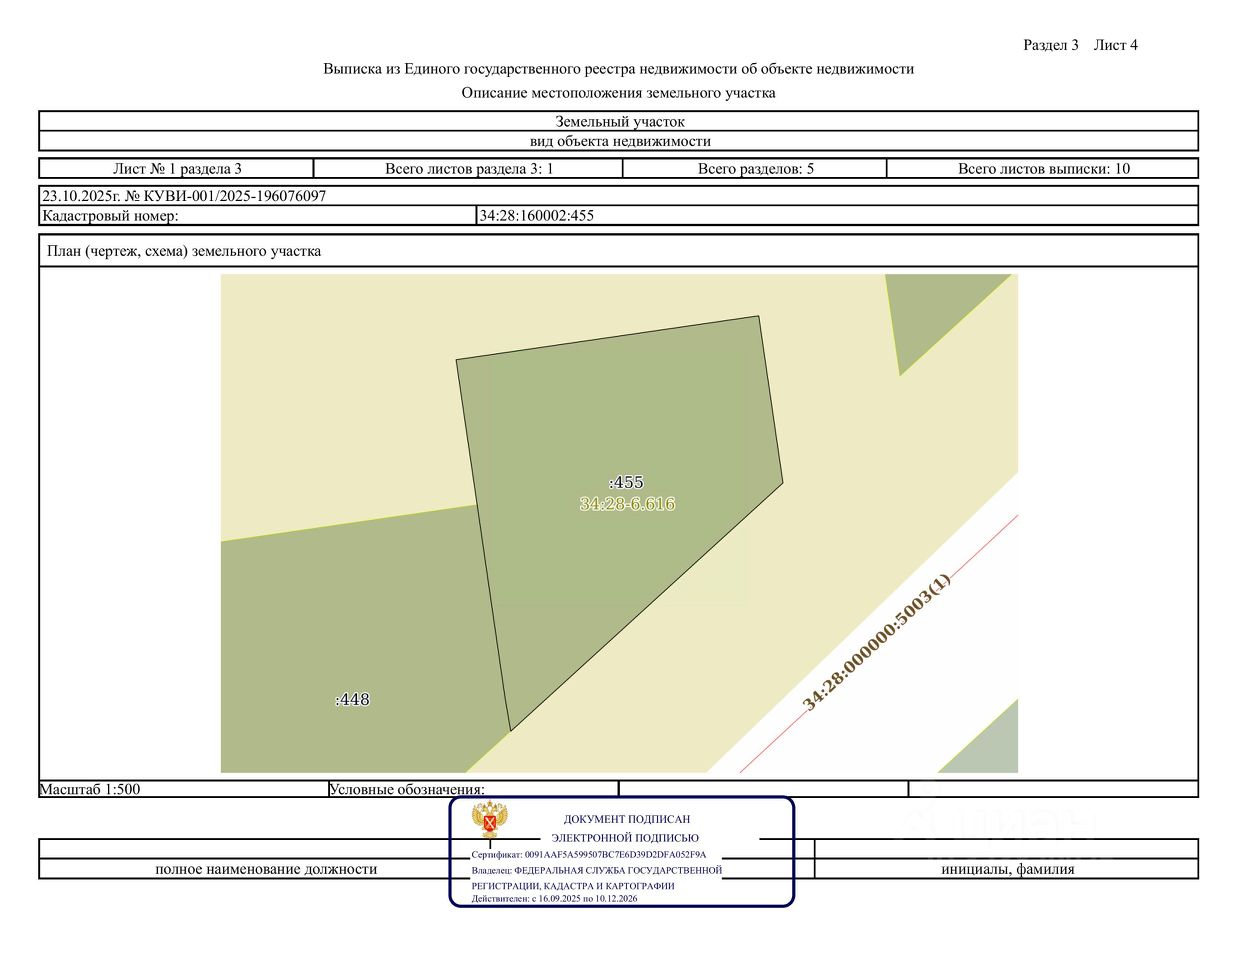Click the "Всего разделов: 5" cell

coord(755,169)
